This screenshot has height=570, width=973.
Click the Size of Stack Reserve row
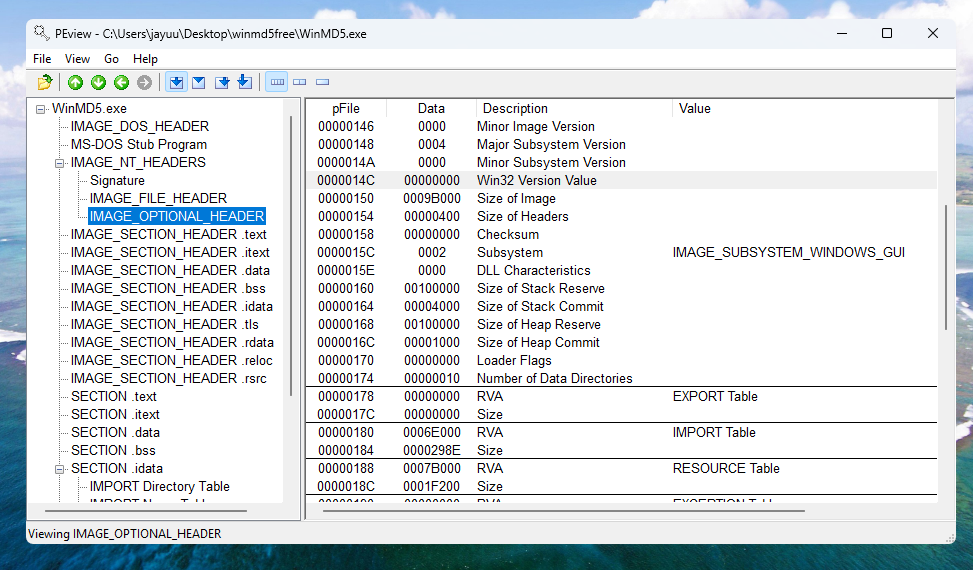click(x=621, y=288)
